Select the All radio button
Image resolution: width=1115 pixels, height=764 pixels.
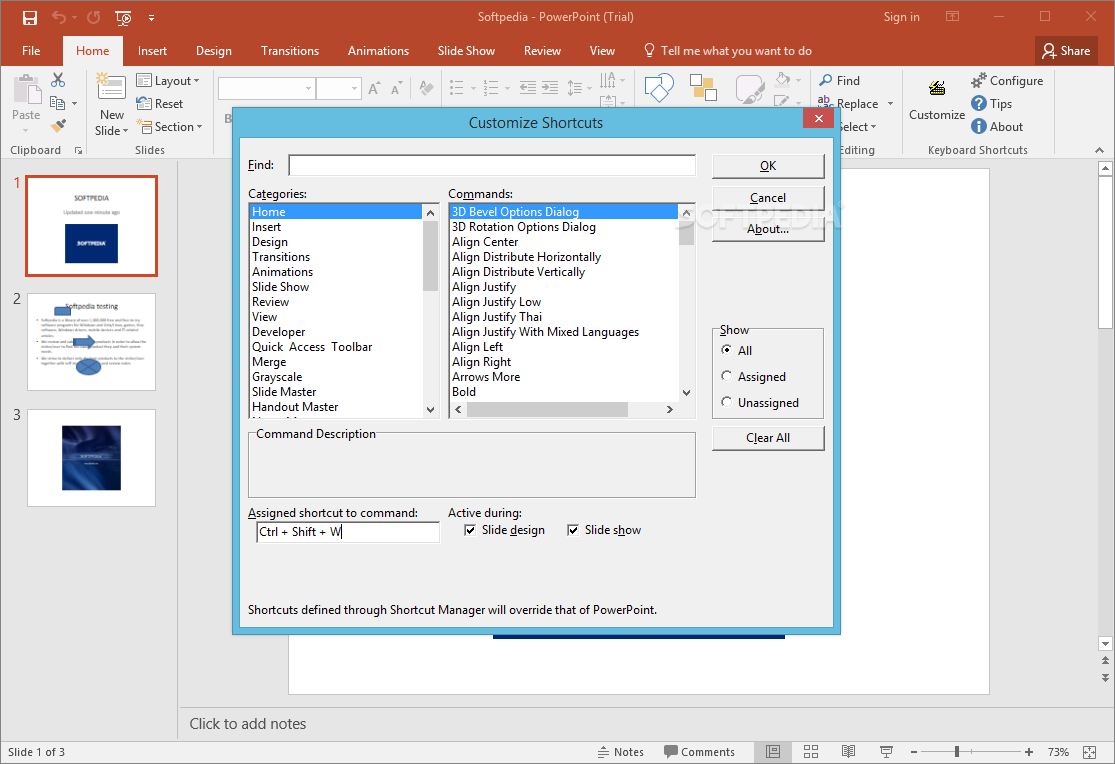click(x=726, y=349)
